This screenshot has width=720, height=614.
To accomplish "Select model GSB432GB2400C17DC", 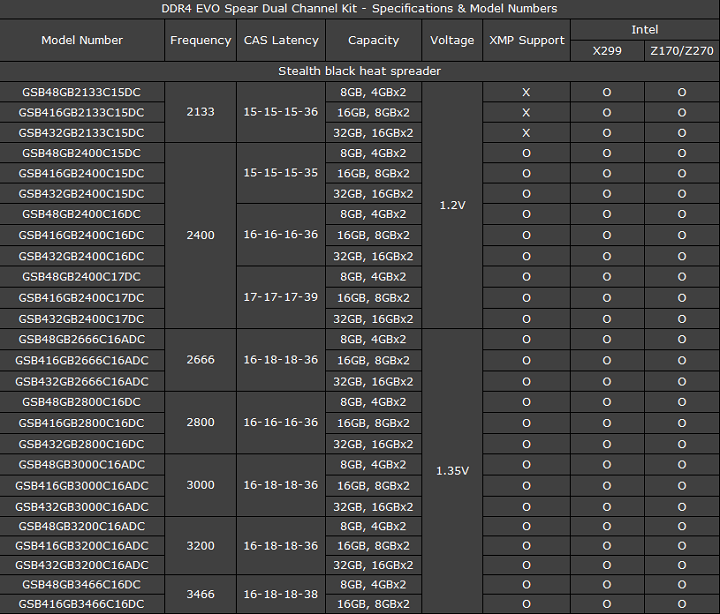I will 82,319.
